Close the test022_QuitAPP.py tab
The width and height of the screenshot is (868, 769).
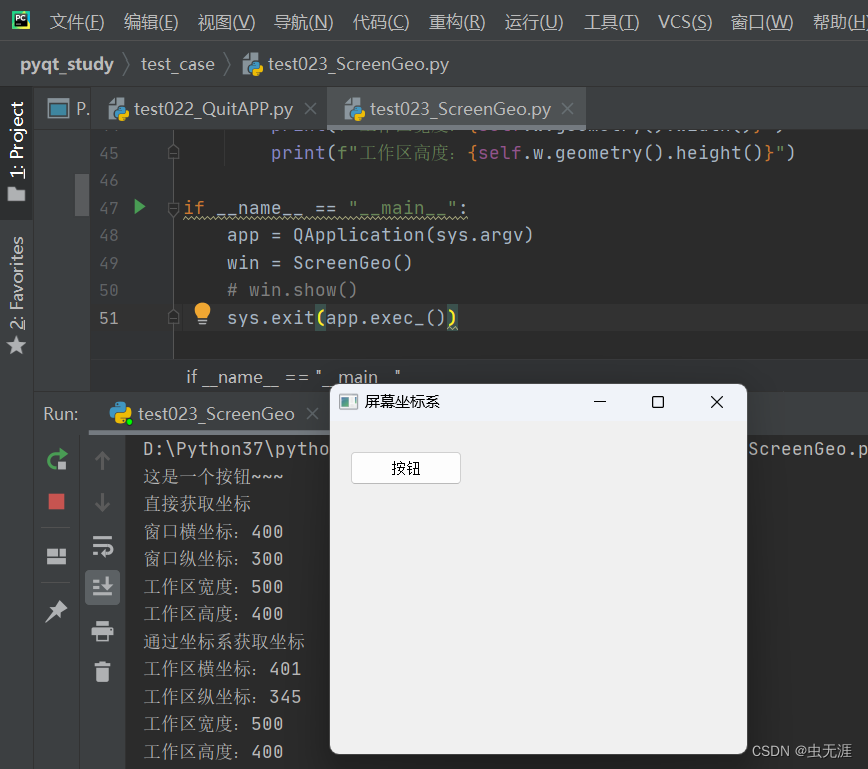[311, 109]
